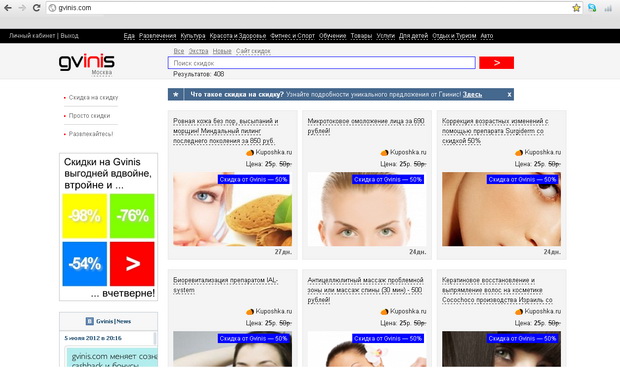Open the Еда category

[129, 36]
